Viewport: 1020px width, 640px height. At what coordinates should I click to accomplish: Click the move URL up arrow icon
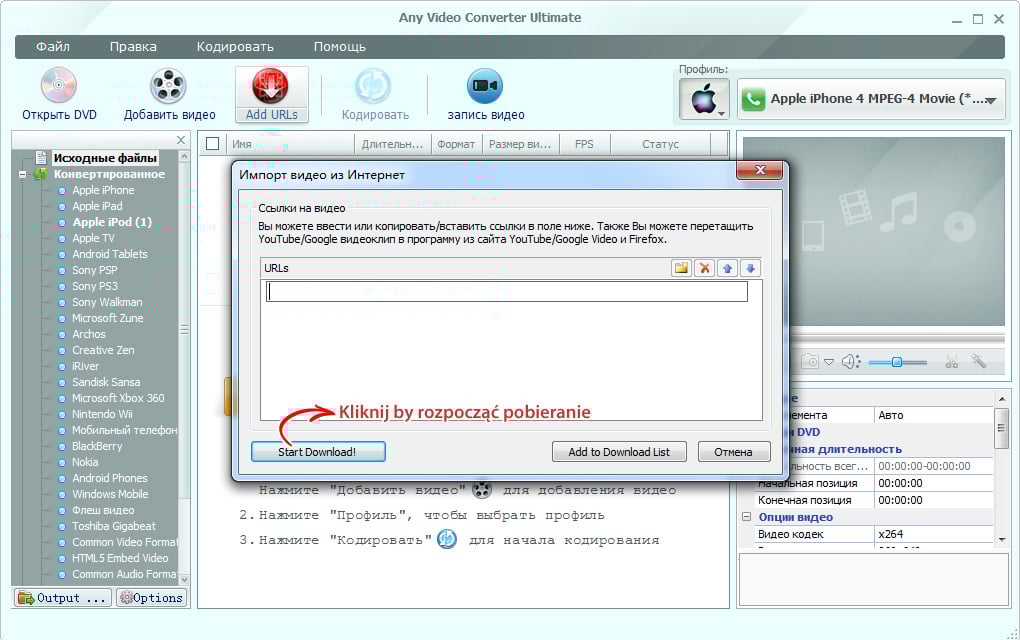pos(727,268)
